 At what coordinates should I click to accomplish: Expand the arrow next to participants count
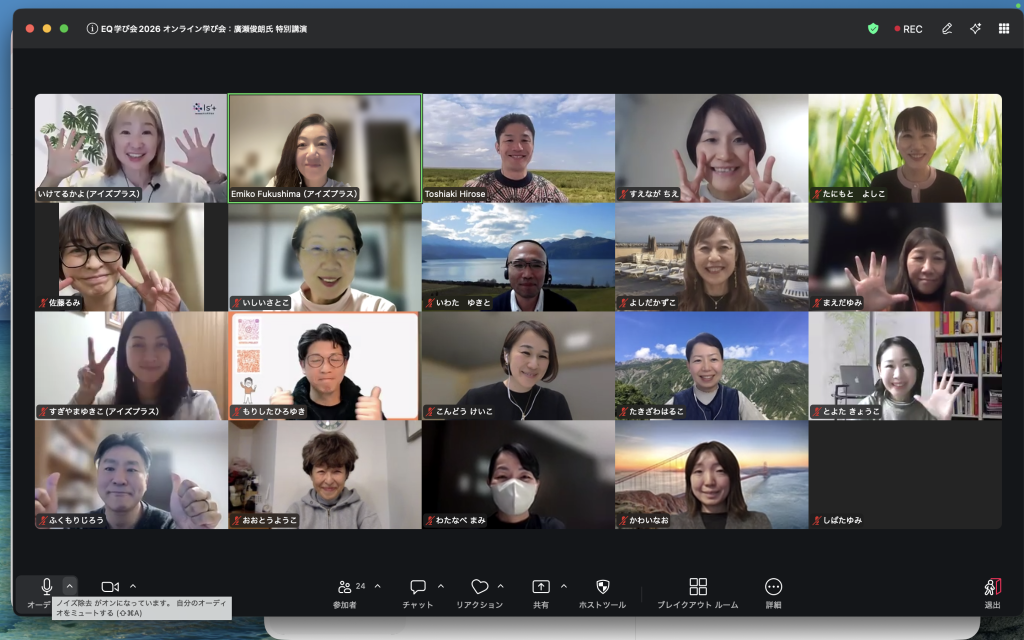pyautogui.click(x=377, y=586)
